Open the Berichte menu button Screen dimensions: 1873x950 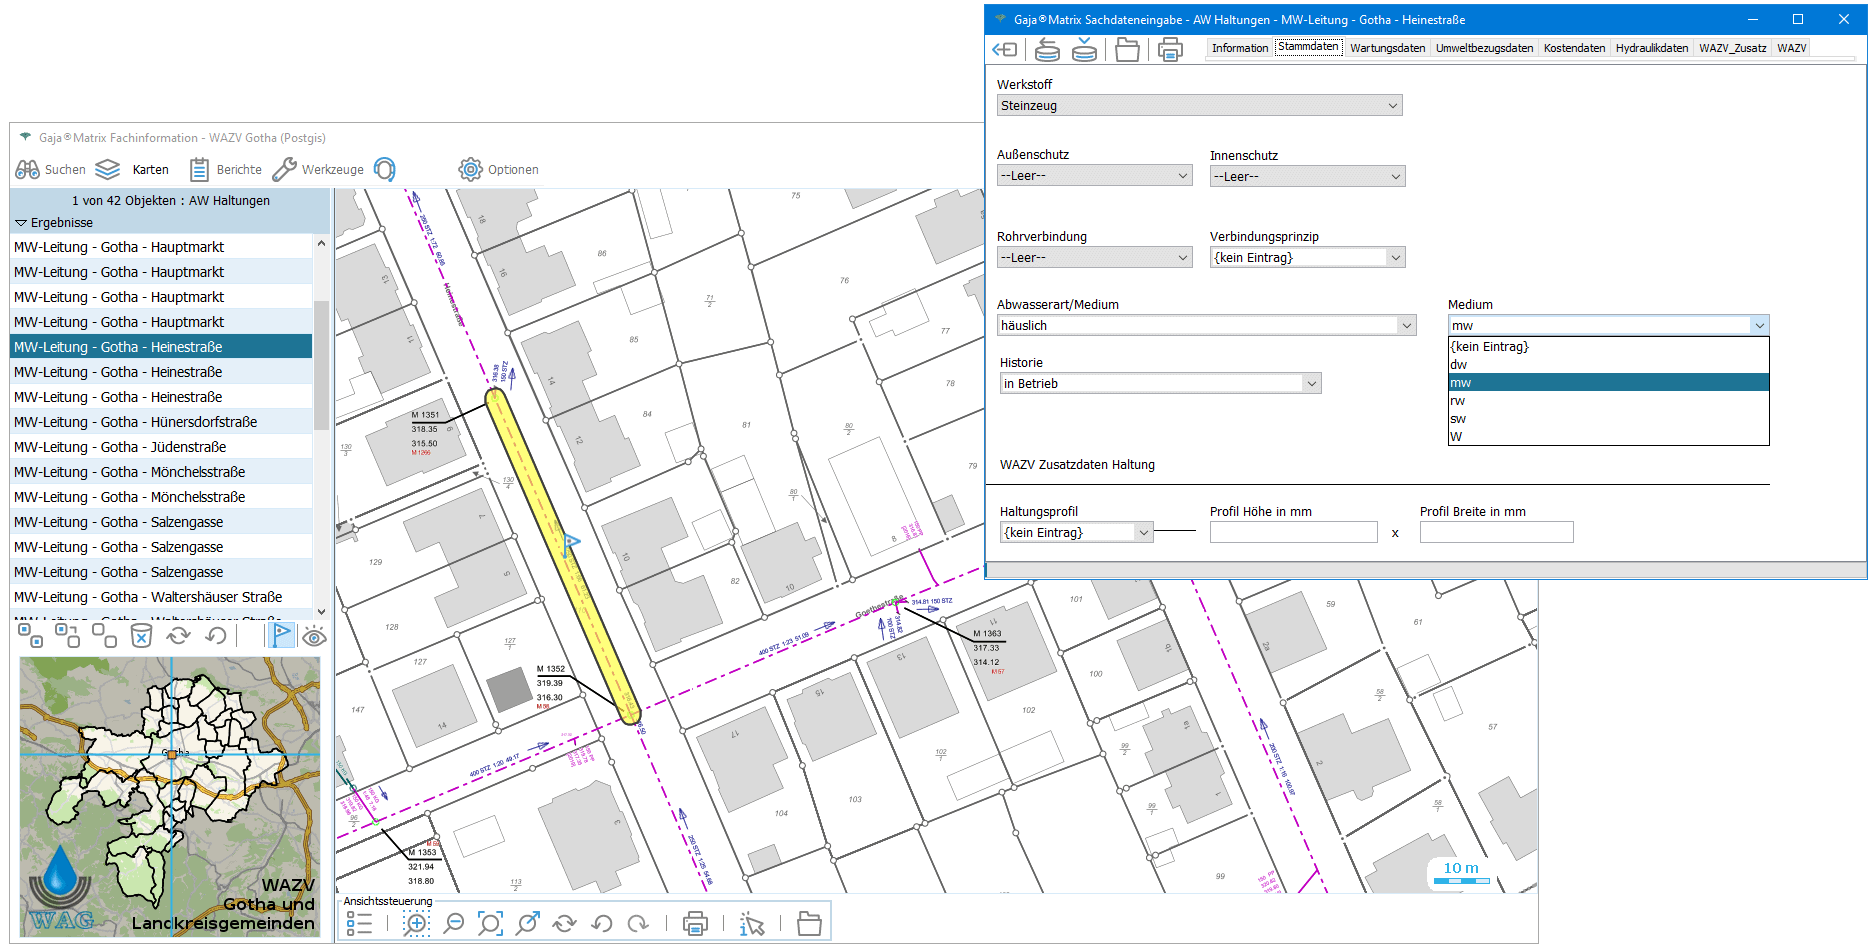pyautogui.click(x=226, y=170)
